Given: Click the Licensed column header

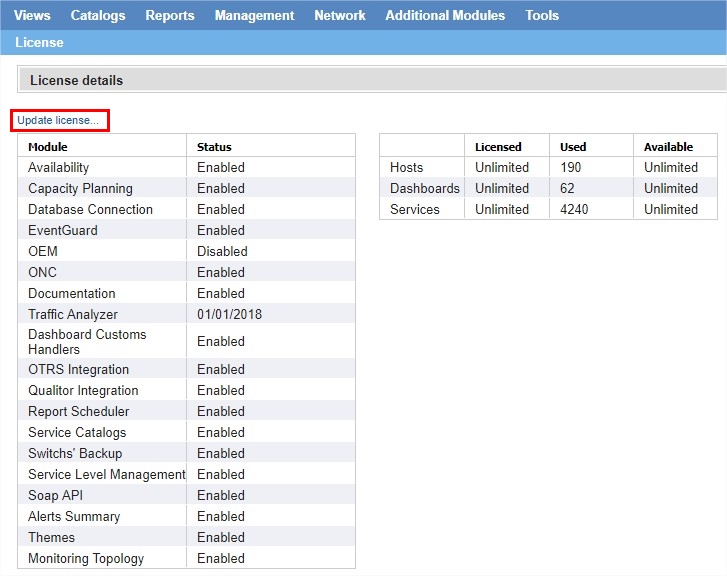Looking at the screenshot, I should [x=498, y=147].
